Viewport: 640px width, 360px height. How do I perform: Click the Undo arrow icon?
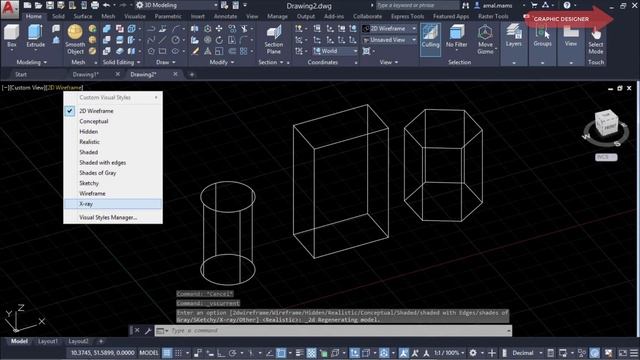coord(107,5)
